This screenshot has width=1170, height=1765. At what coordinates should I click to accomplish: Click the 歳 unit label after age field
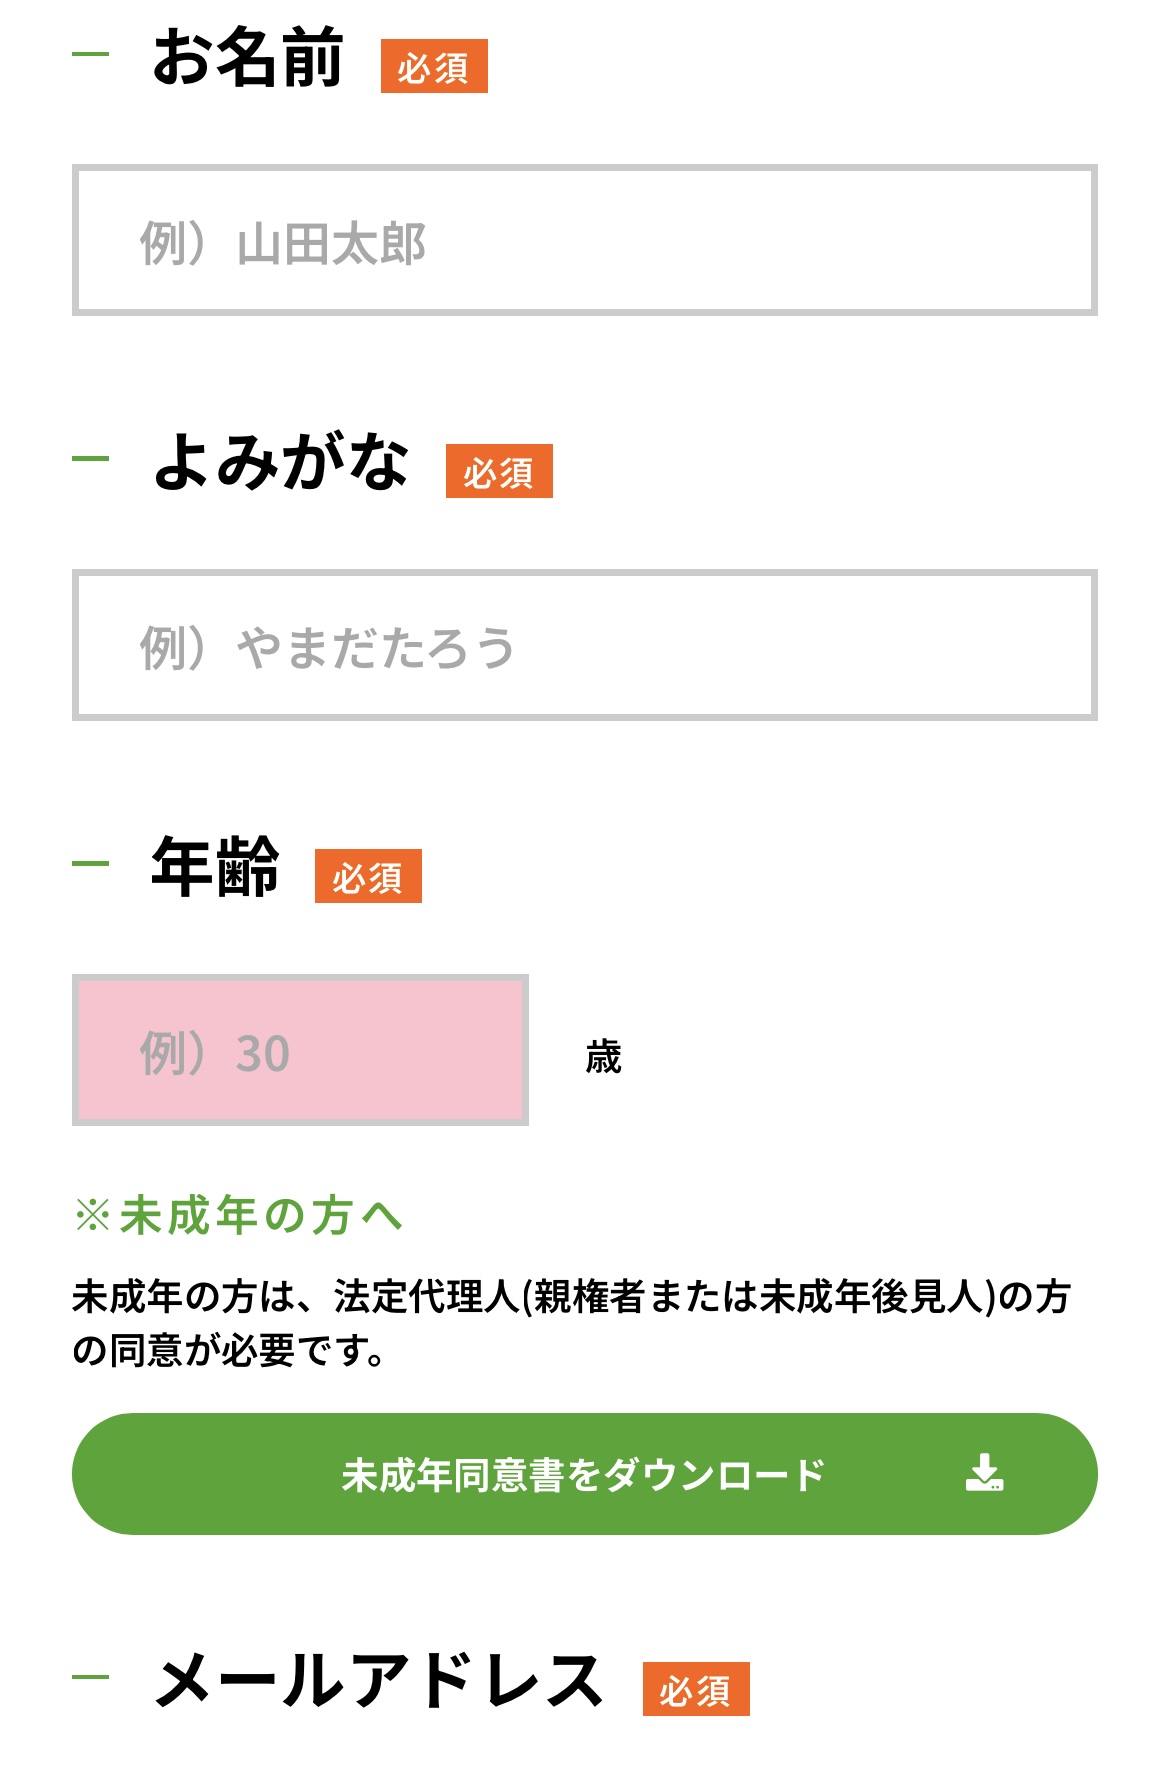pos(603,1057)
